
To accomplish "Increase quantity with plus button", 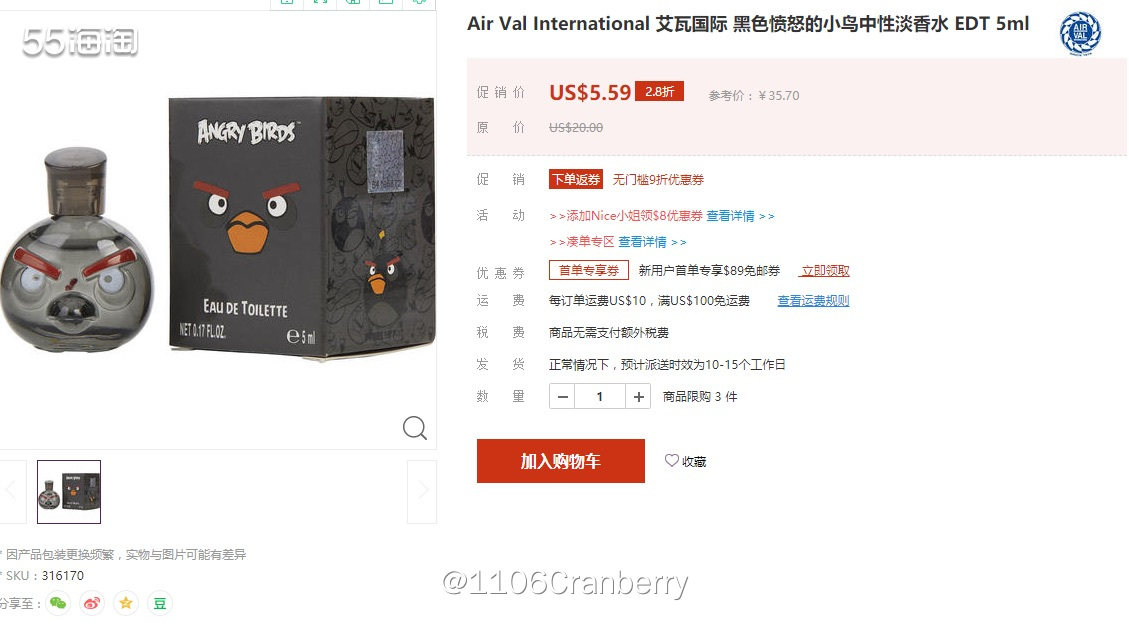I will pos(638,397).
